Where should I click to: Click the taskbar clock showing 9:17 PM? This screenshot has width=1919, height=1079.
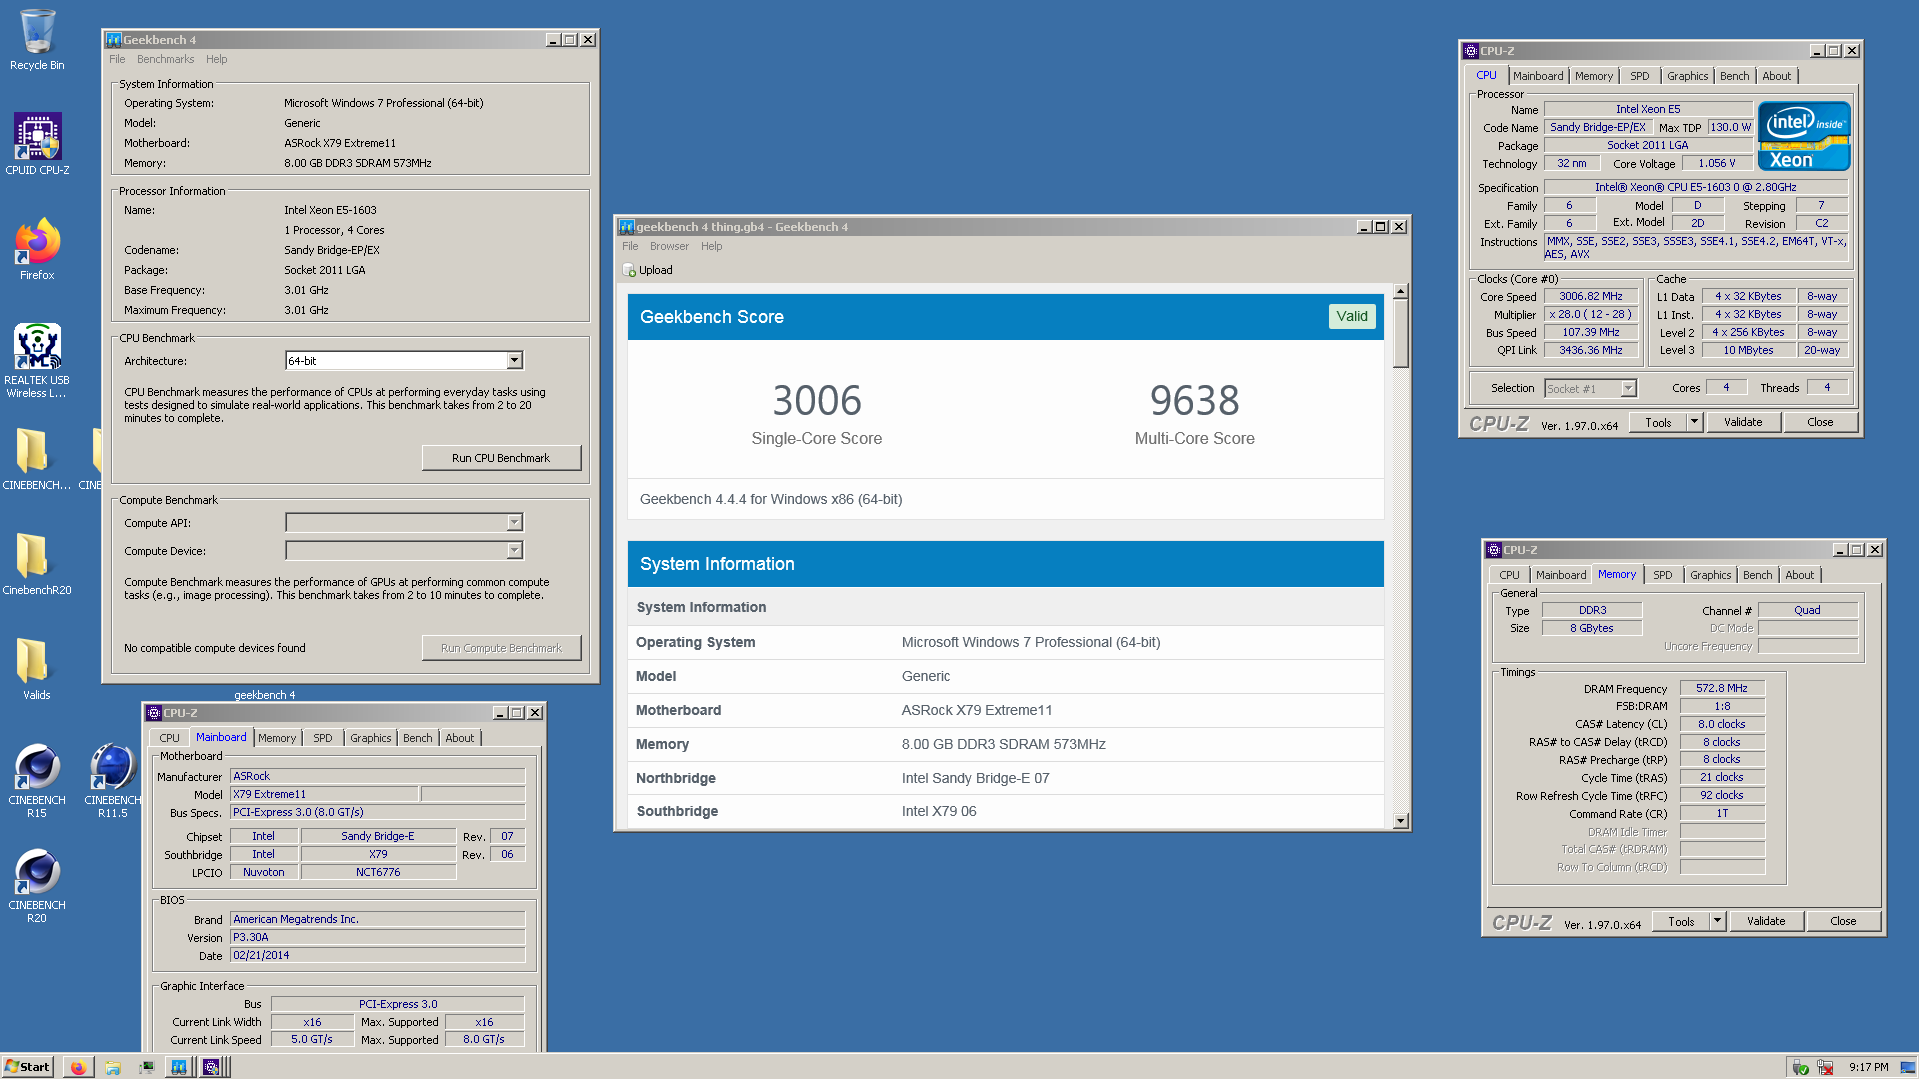click(x=1868, y=1067)
